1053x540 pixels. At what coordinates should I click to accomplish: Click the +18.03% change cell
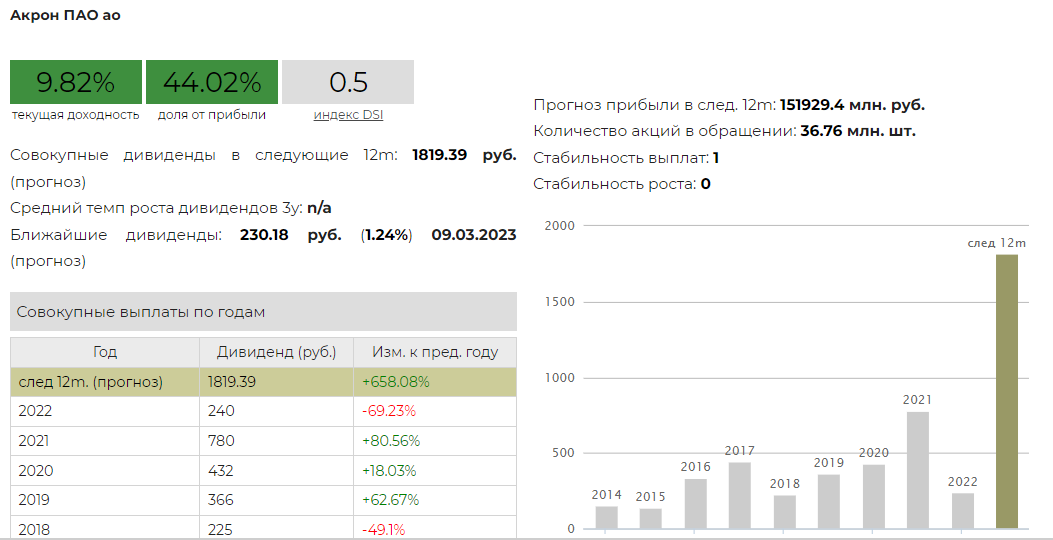pyautogui.click(x=435, y=471)
